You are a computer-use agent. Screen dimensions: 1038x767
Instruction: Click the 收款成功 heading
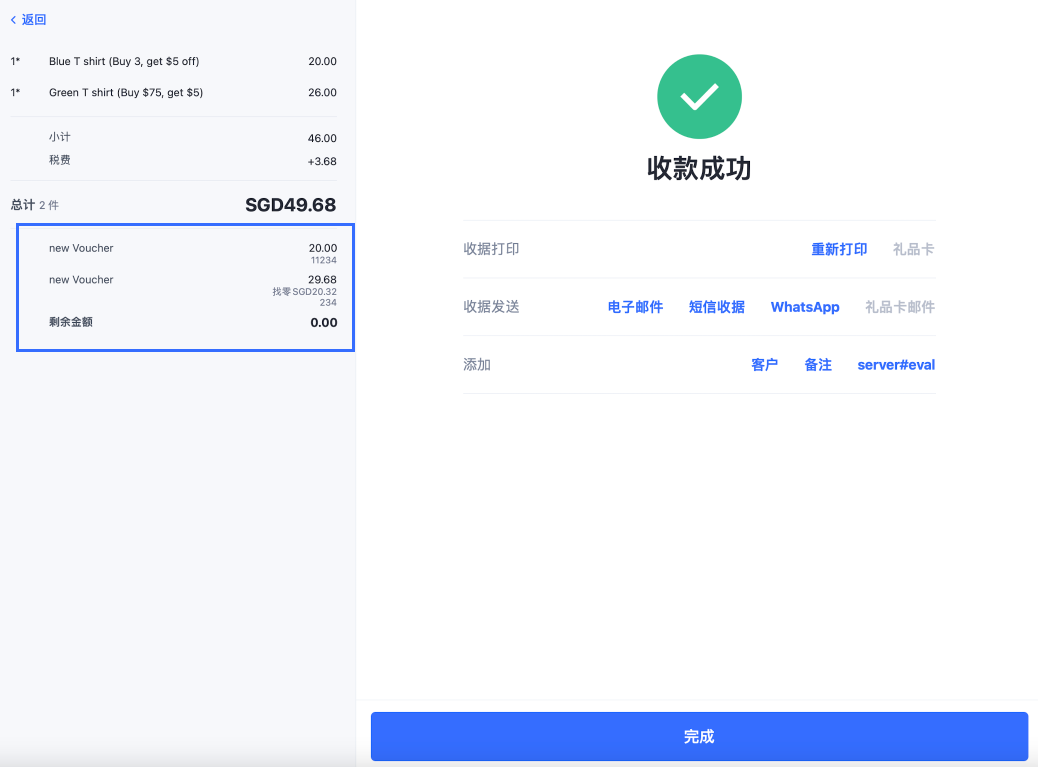click(x=699, y=168)
